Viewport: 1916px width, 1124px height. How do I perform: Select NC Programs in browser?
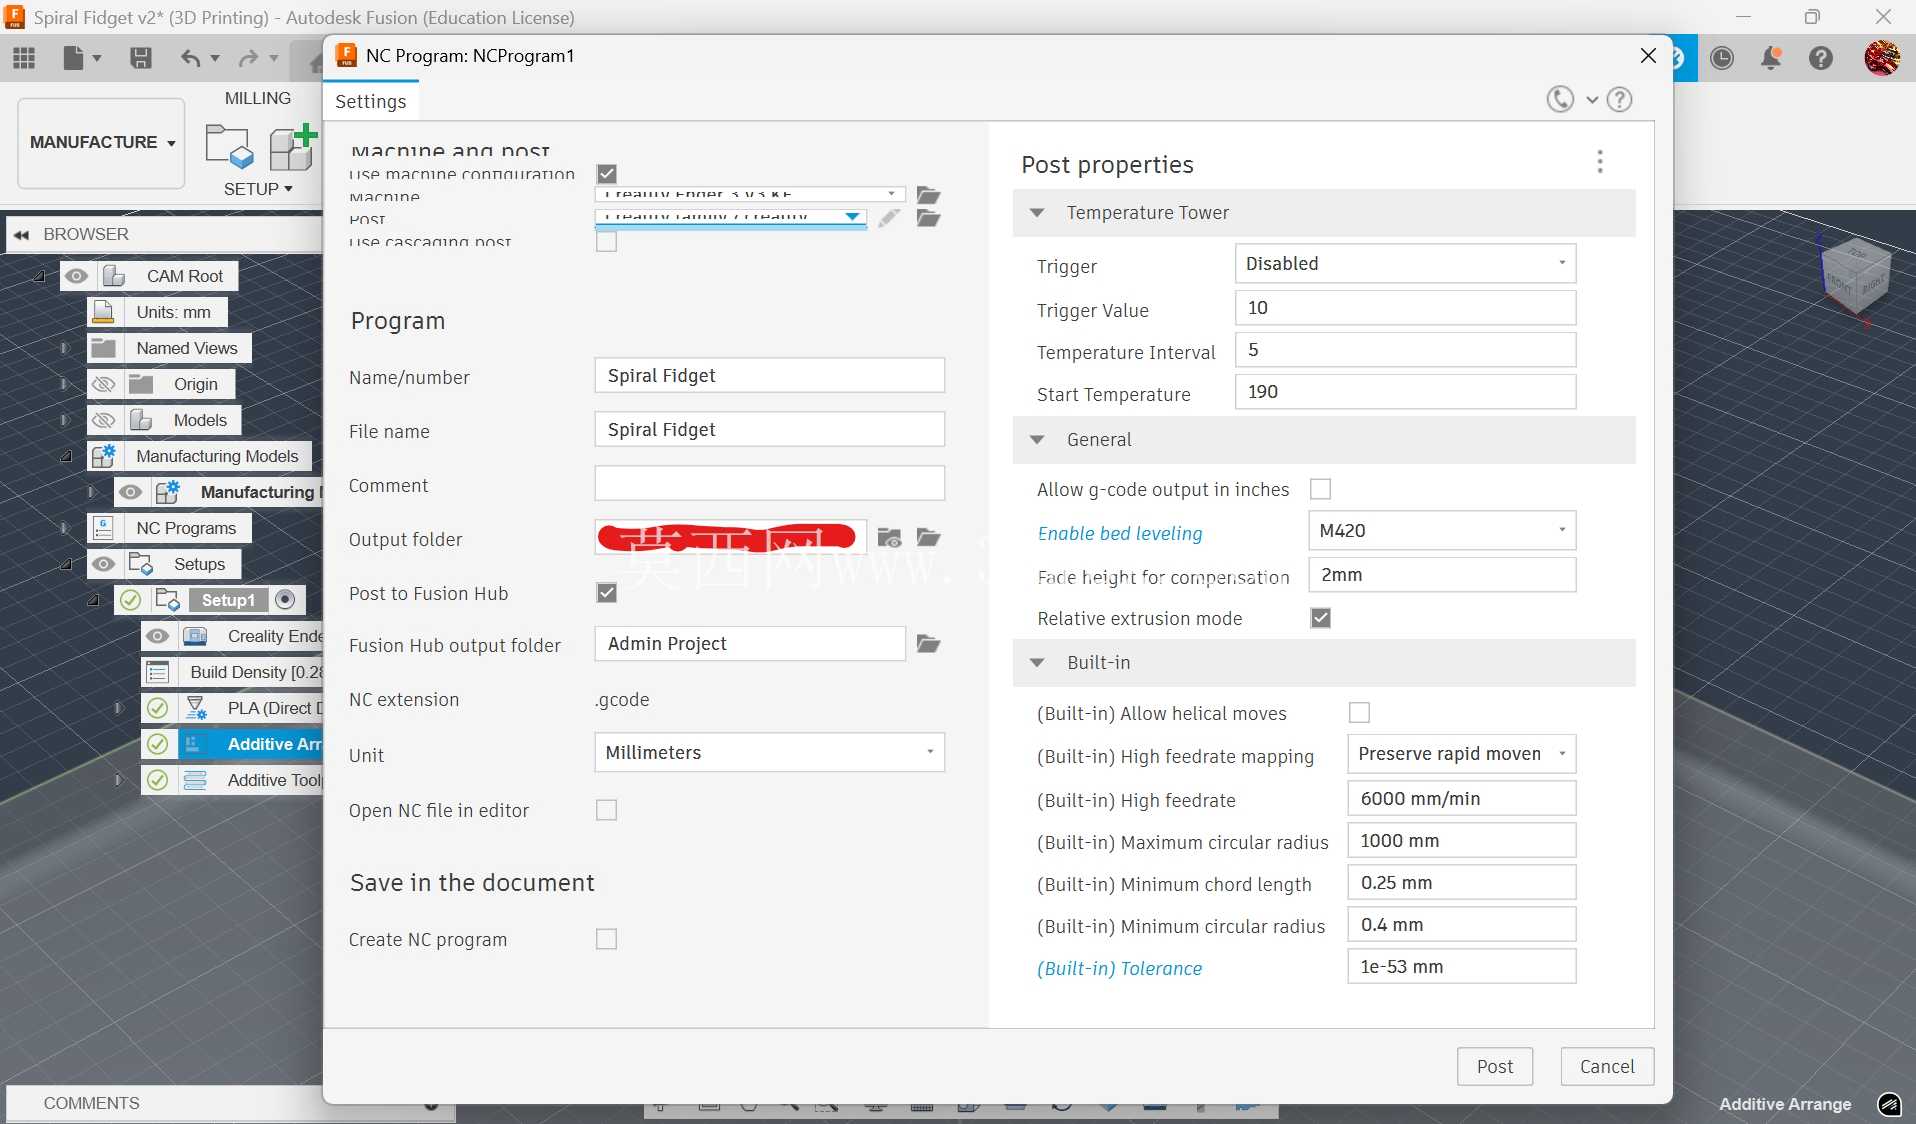186,528
